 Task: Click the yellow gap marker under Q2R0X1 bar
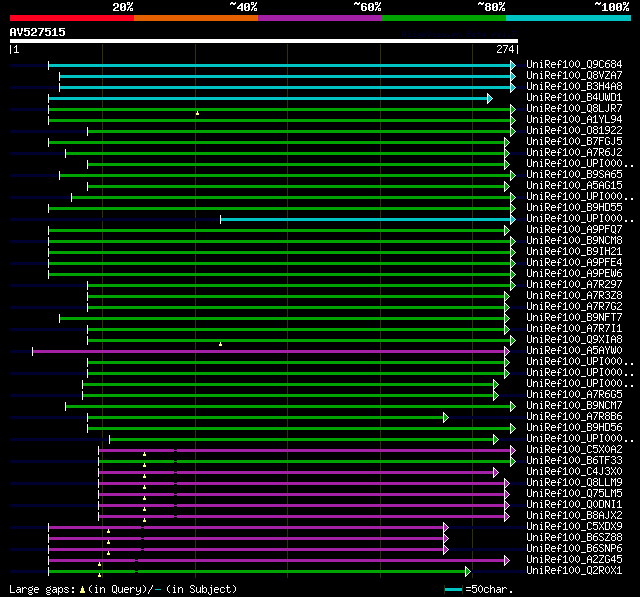point(100,575)
